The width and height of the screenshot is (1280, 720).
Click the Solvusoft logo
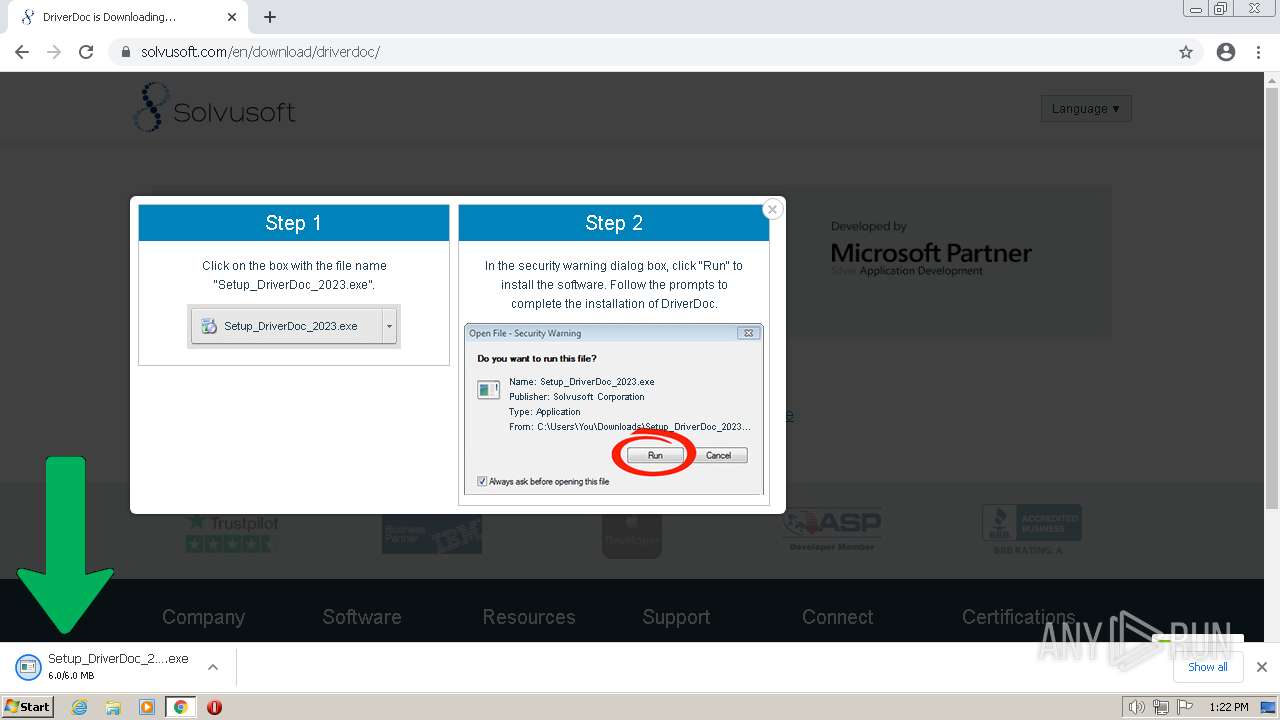tap(215, 108)
